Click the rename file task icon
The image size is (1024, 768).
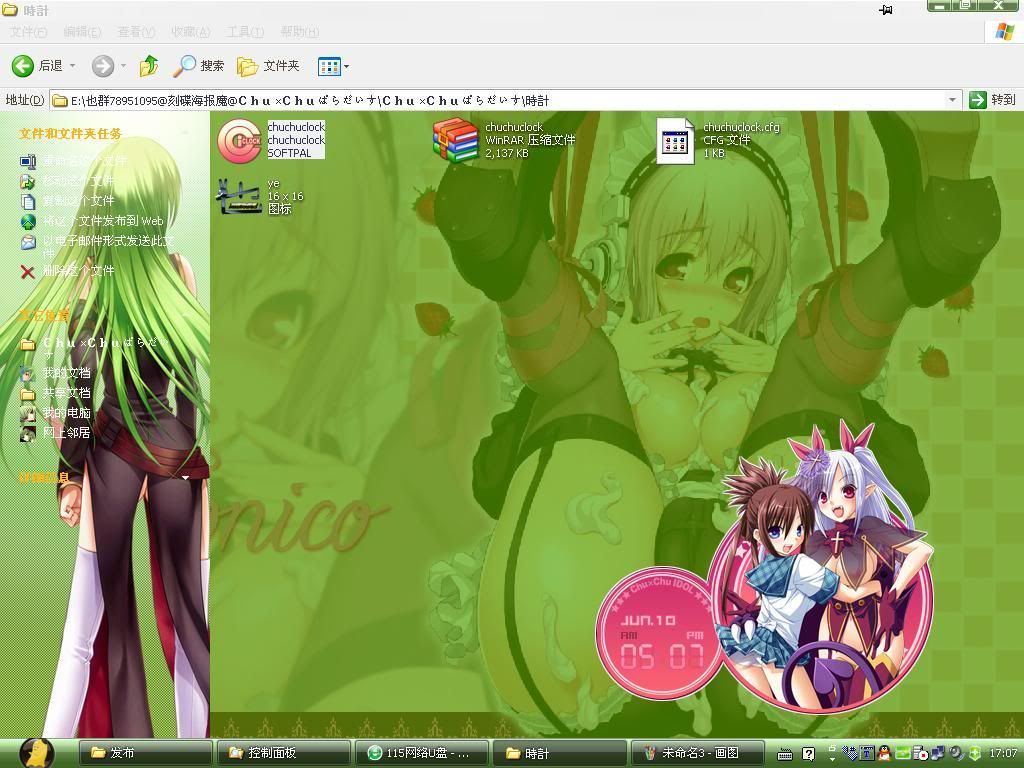[x=27, y=161]
